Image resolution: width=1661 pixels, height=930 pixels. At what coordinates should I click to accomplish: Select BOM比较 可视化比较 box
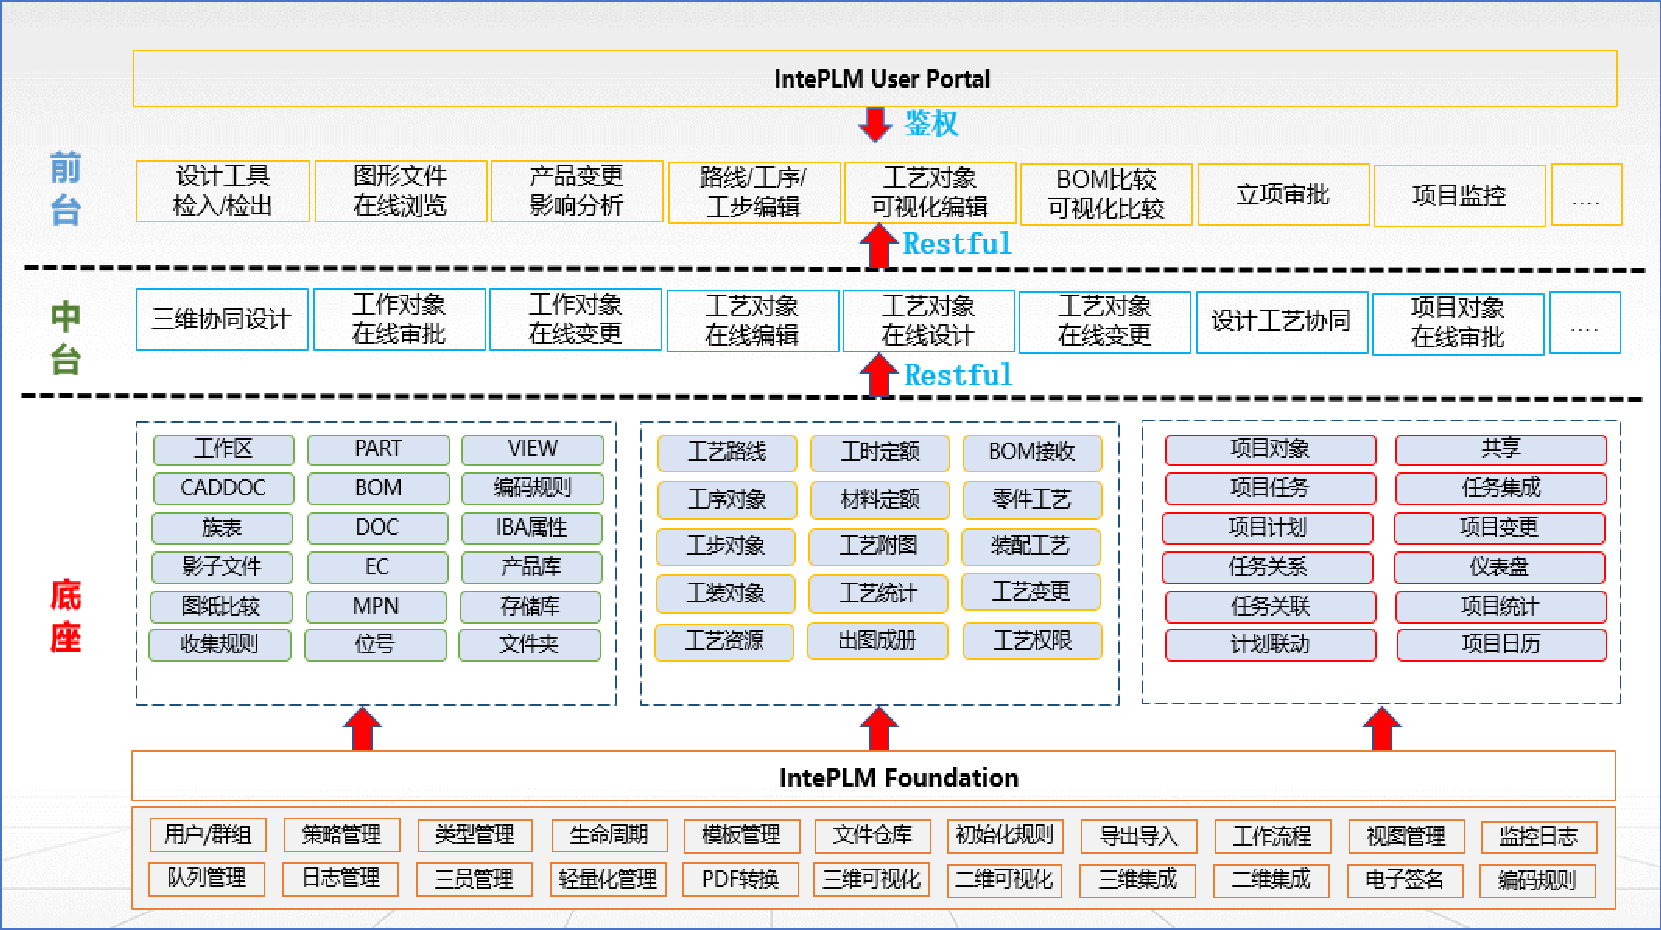(1106, 194)
